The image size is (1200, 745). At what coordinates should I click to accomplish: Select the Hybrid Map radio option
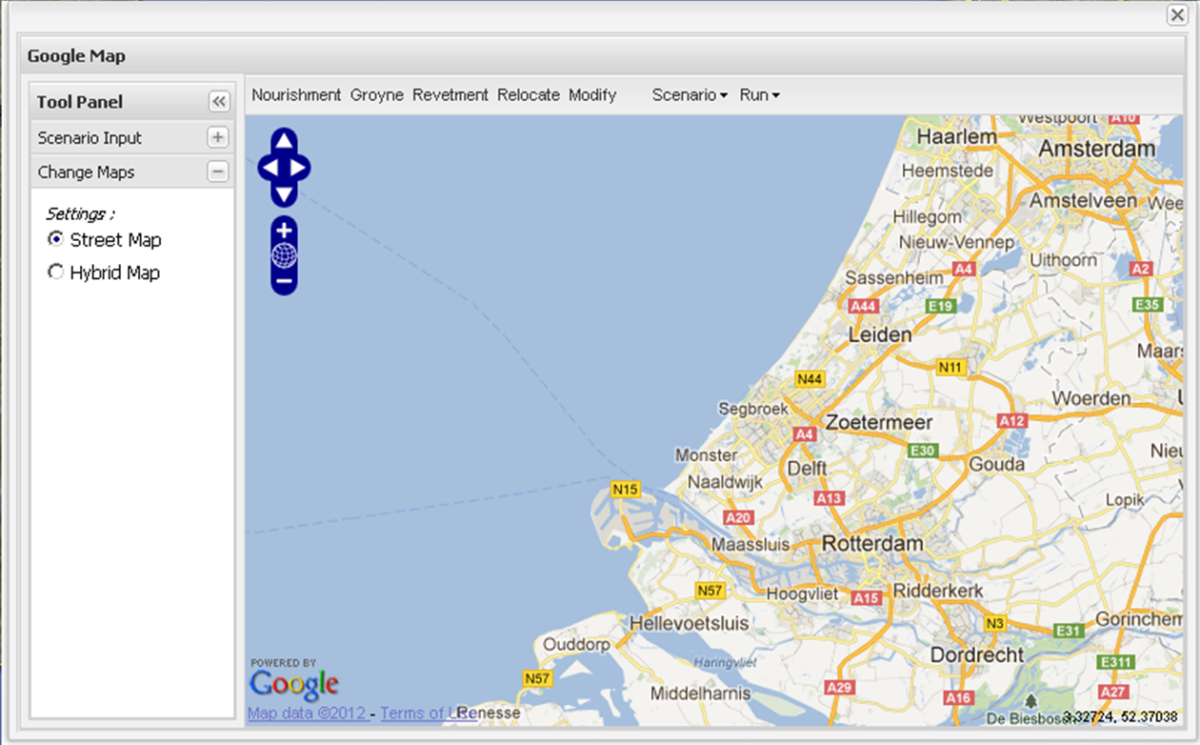coord(56,272)
